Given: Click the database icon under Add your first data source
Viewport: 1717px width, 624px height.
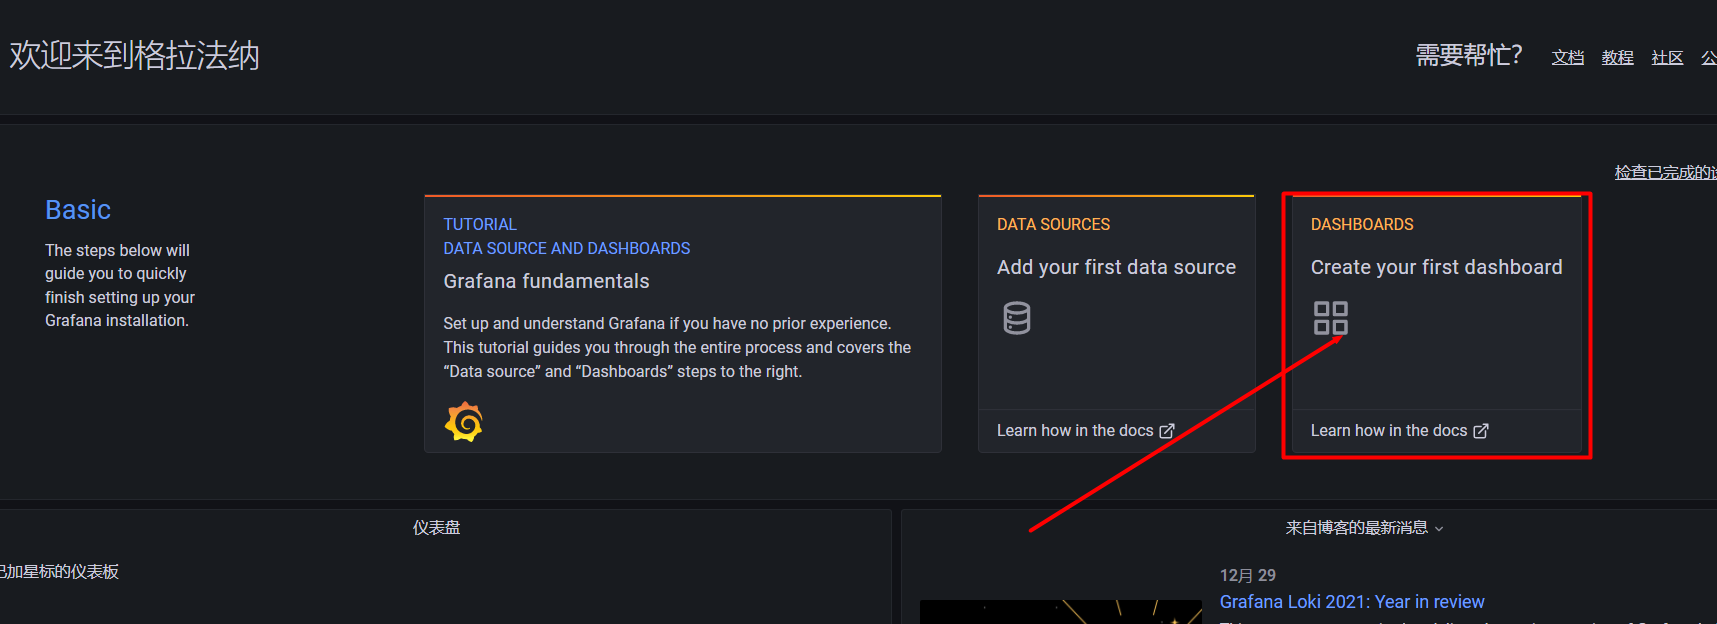Looking at the screenshot, I should (1017, 318).
